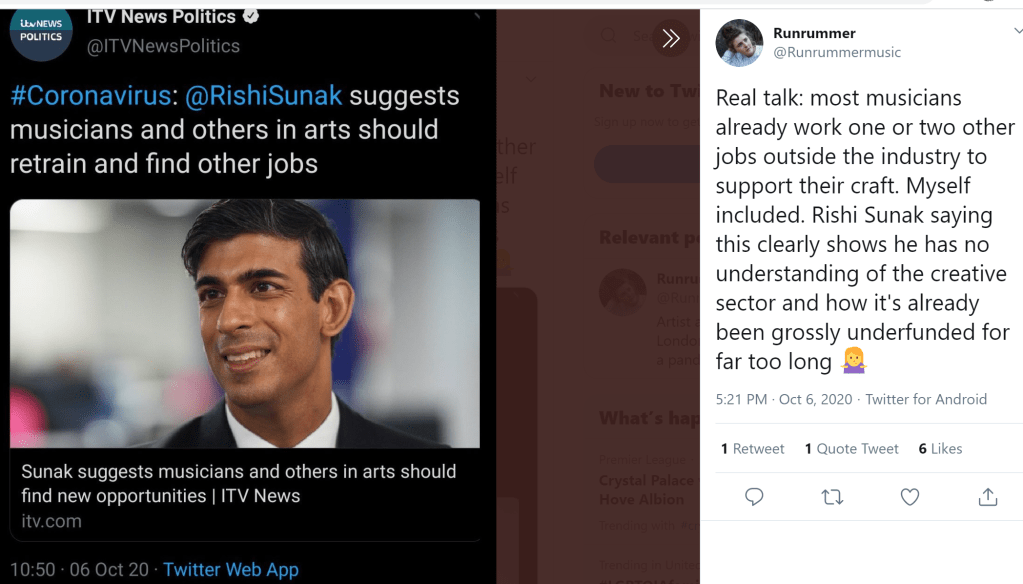Click the double-chevron collapse panel icon

pyautogui.click(x=671, y=38)
